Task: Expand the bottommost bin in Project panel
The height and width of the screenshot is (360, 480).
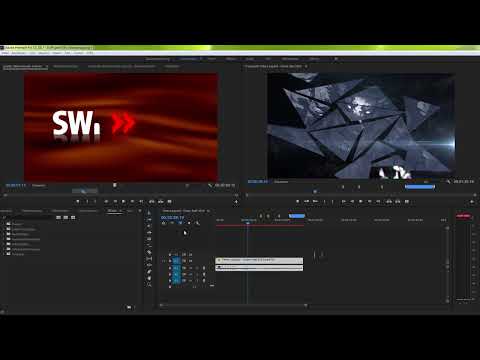Action: (x=4, y=254)
